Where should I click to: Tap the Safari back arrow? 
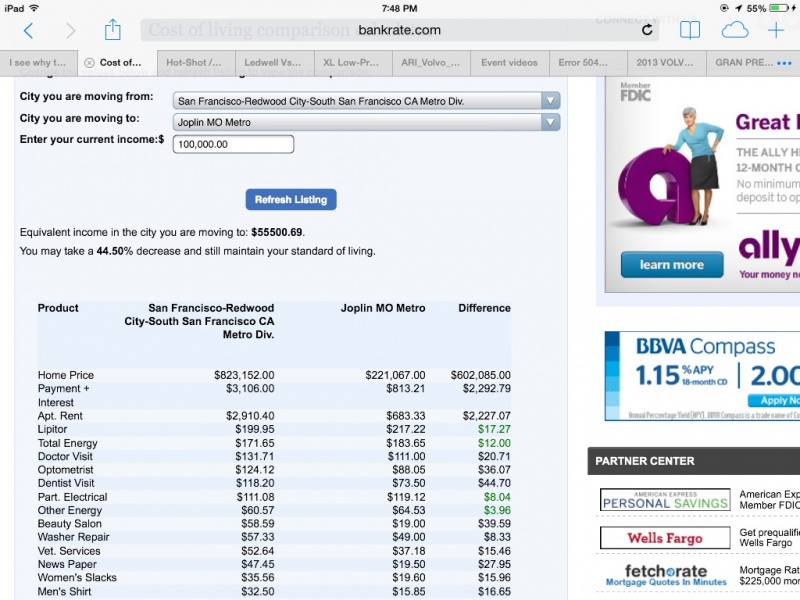click(29, 31)
